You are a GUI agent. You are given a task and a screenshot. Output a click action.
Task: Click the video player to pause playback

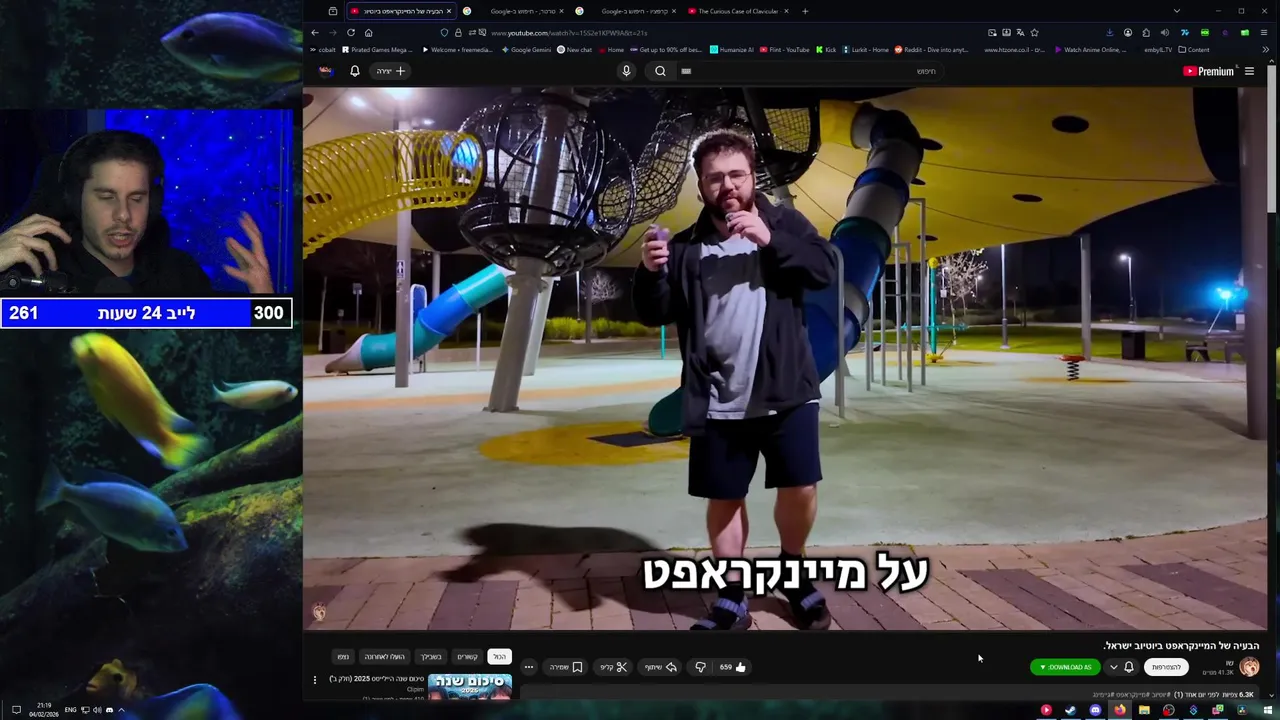785,358
